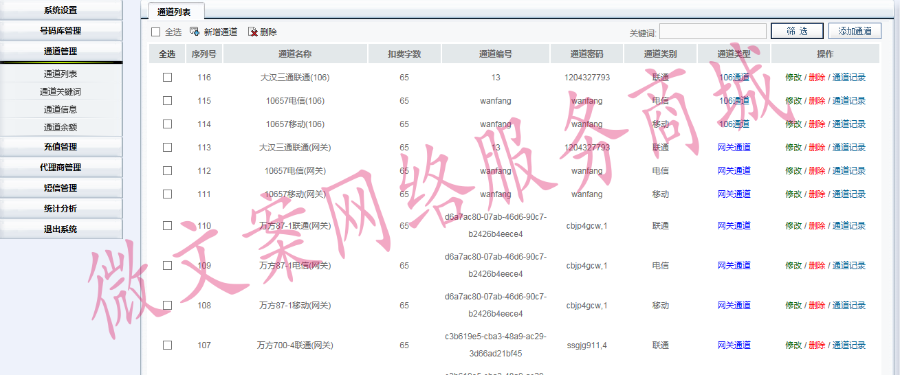Expand 短信管理 sidebar section
The height and width of the screenshot is (375, 900).
click(61, 188)
